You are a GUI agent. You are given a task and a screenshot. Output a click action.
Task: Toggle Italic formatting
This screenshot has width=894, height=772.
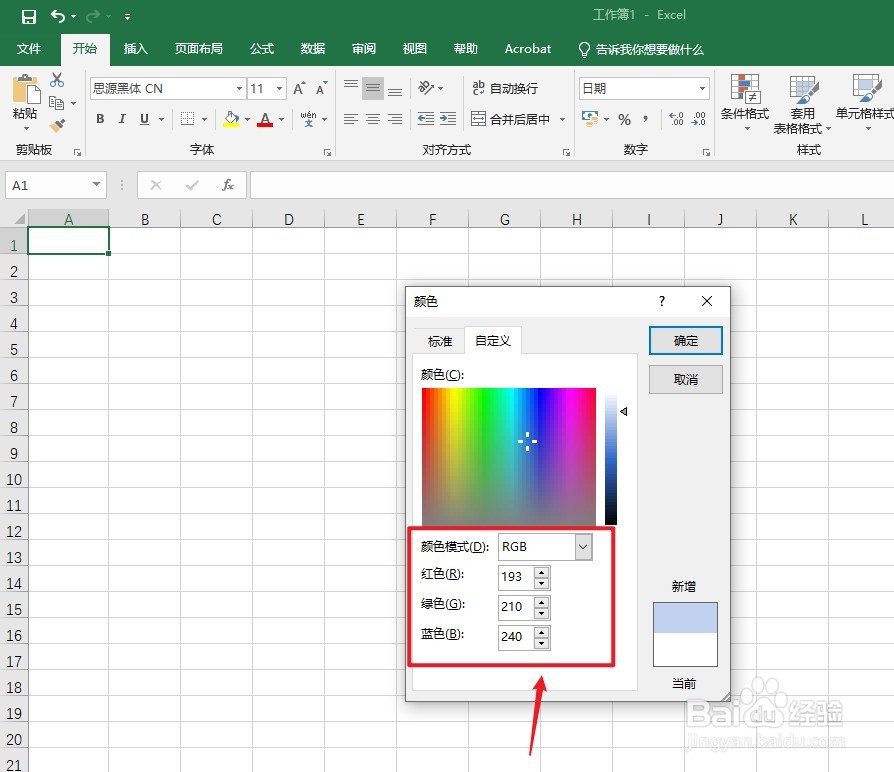[122, 119]
